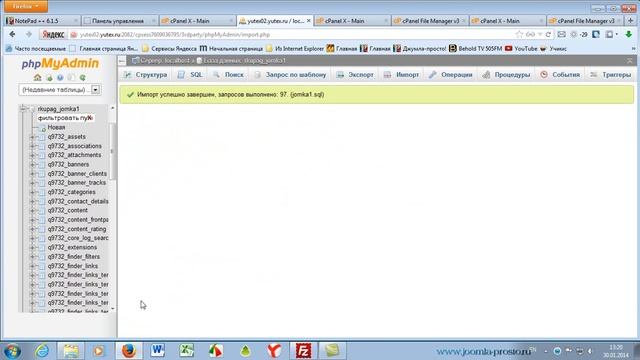Go back with the browser back arrow
This screenshot has width=640, height=360.
pos(12,35)
